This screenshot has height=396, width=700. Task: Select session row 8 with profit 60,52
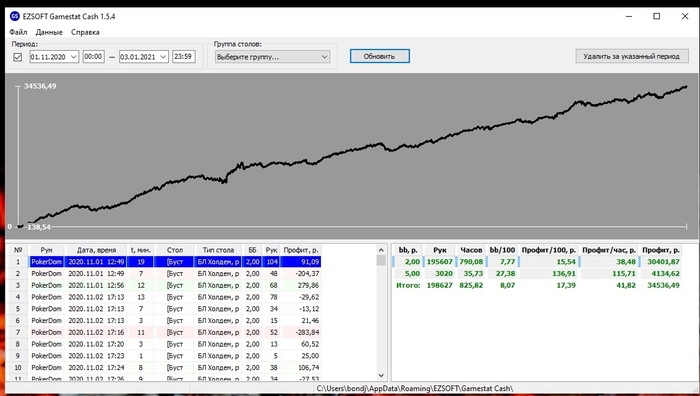click(164, 344)
